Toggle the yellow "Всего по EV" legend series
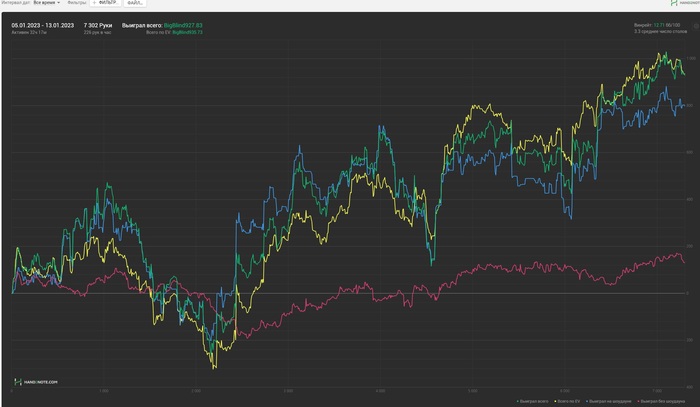The width and height of the screenshot is (700, 407). click(567, 402)
